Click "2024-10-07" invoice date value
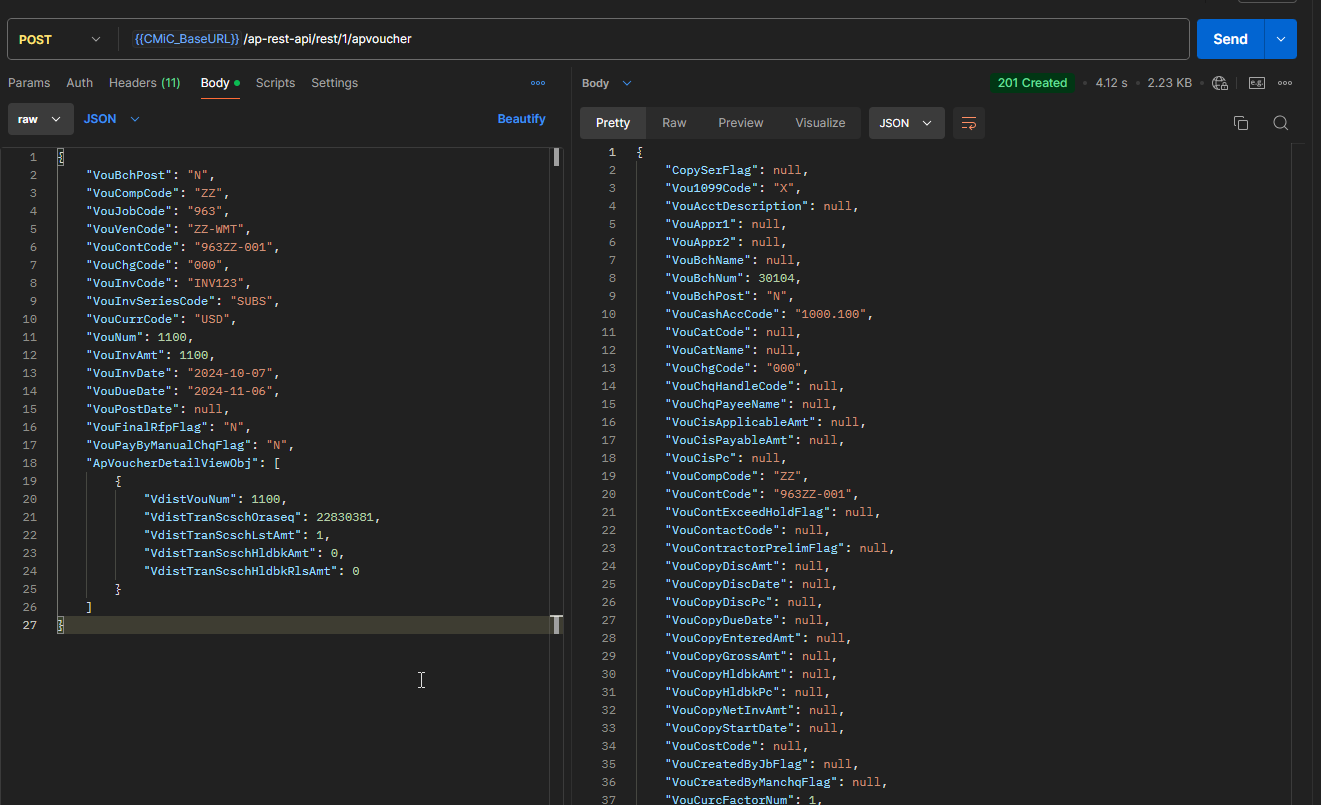 [232, 373]
